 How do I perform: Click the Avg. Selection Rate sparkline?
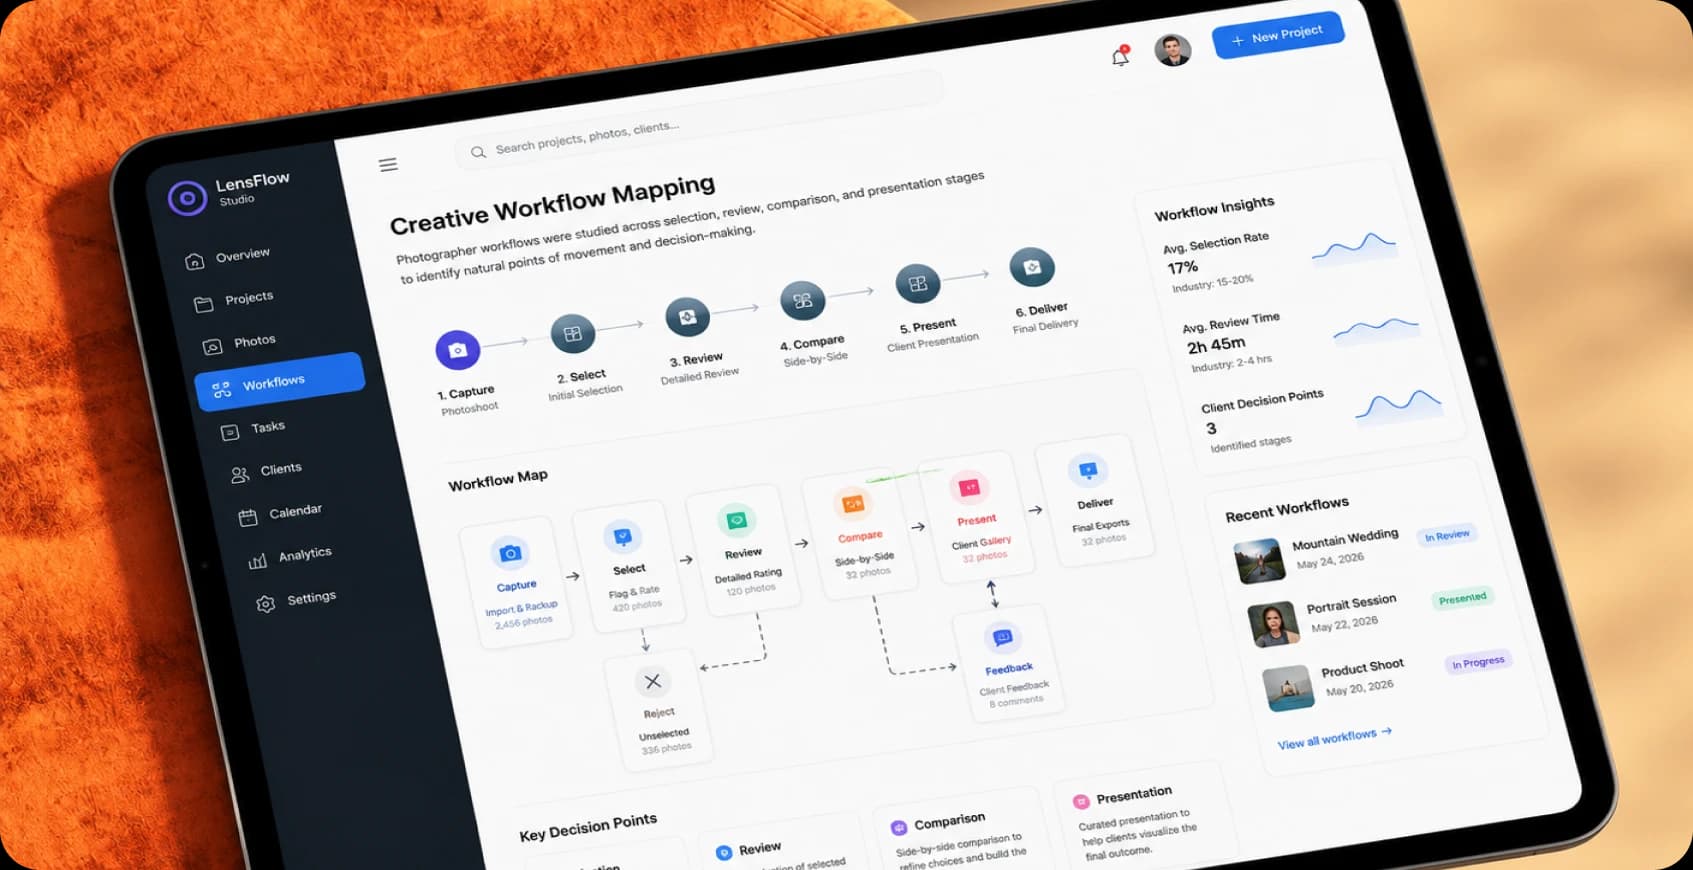1354,247
